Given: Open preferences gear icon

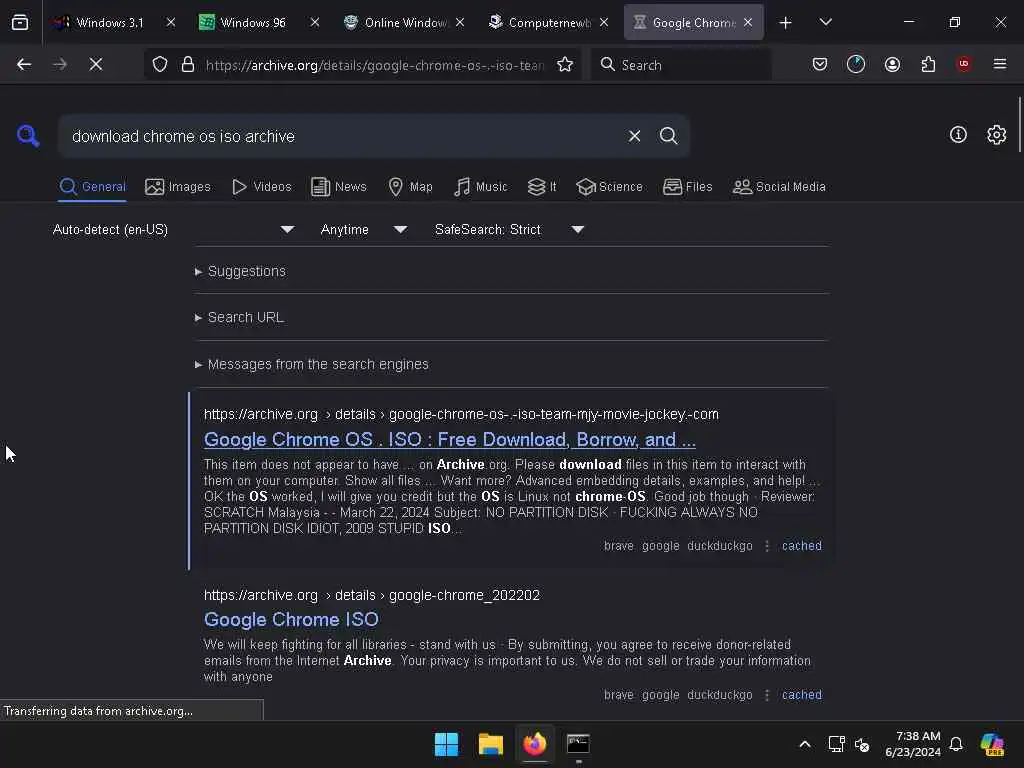Looking at the screenshot, I should (996, 135).
